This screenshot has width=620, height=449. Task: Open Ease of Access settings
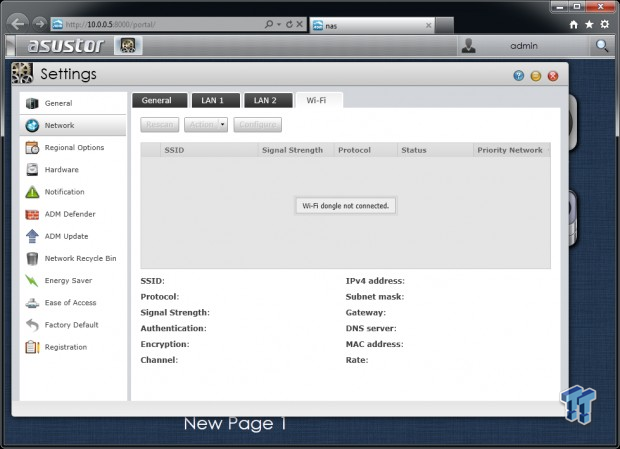tap(73, 302)
